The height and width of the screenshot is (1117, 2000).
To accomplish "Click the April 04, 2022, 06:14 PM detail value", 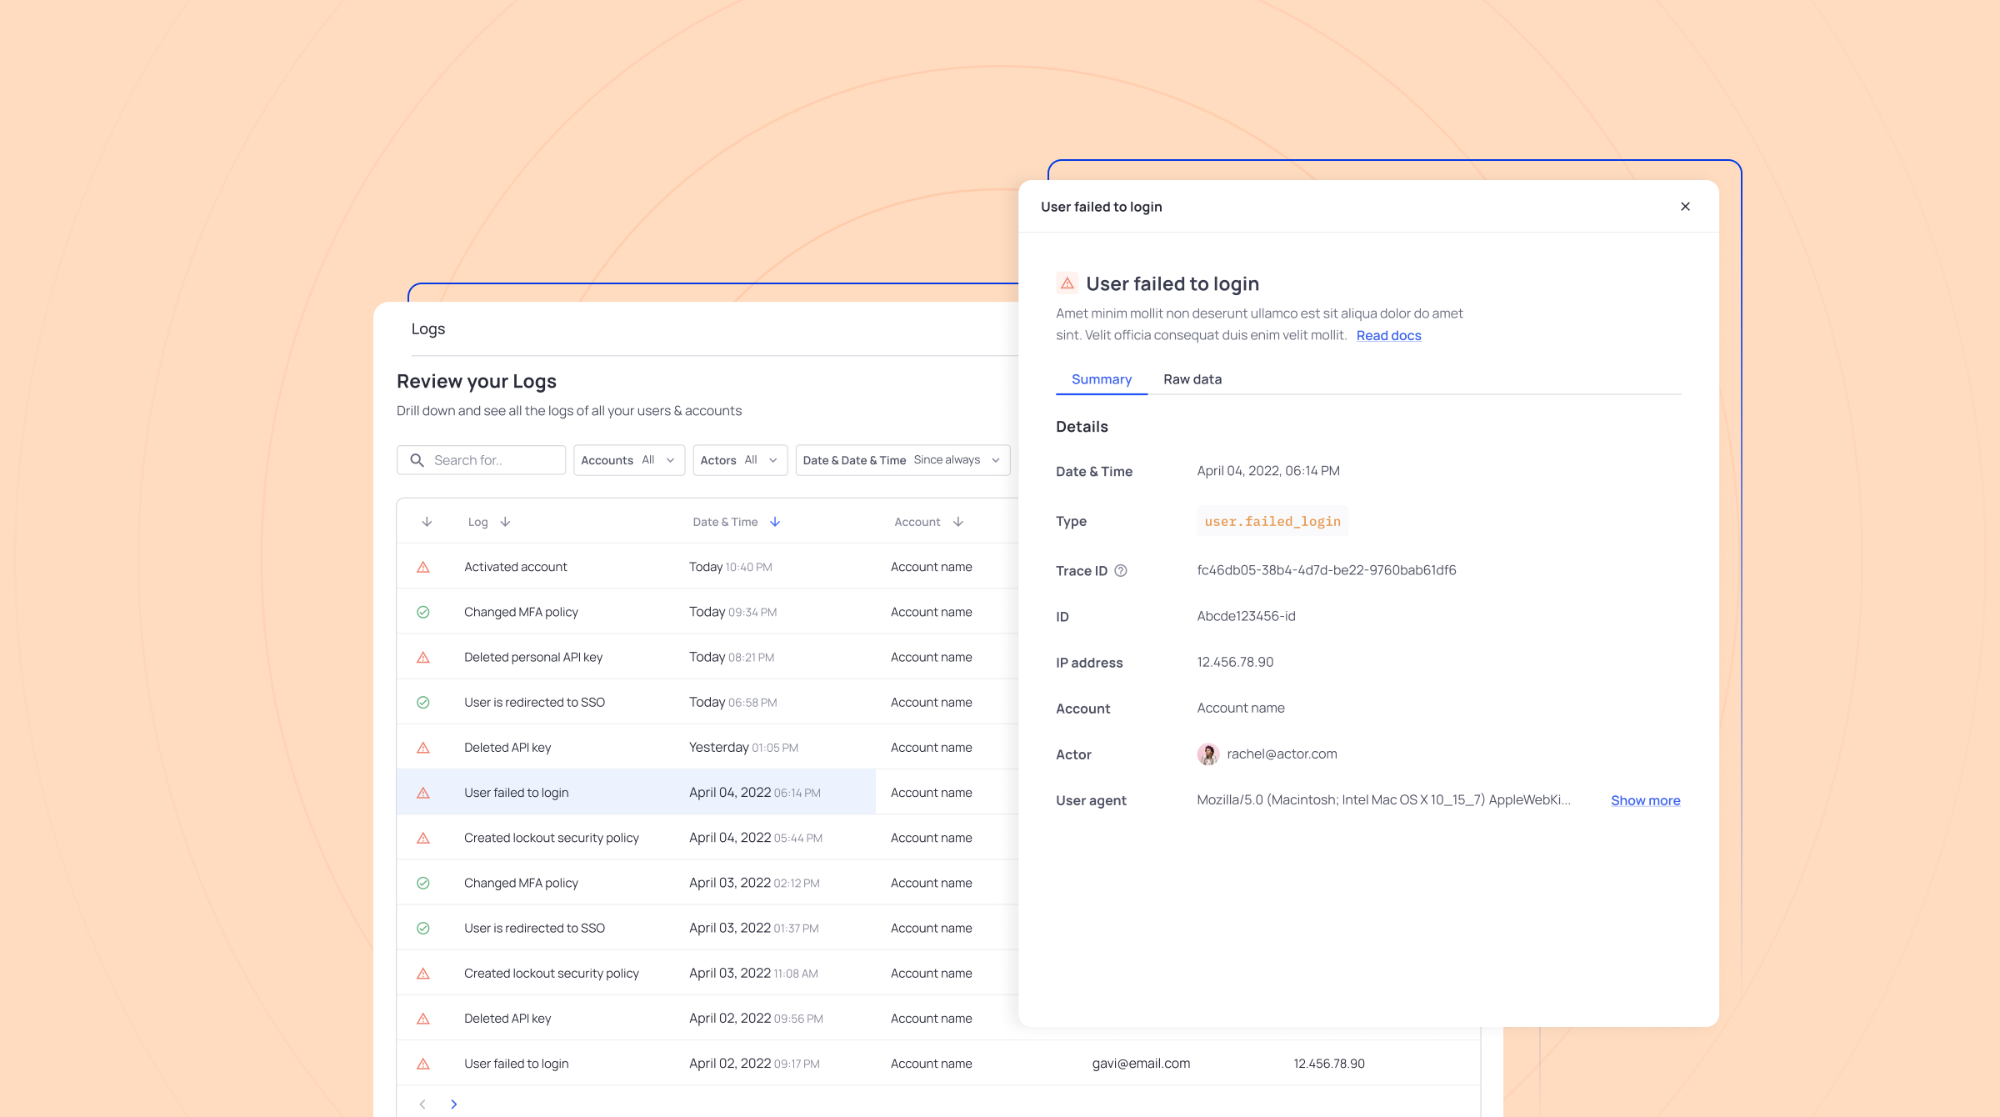I will [x=1268, y=471].
